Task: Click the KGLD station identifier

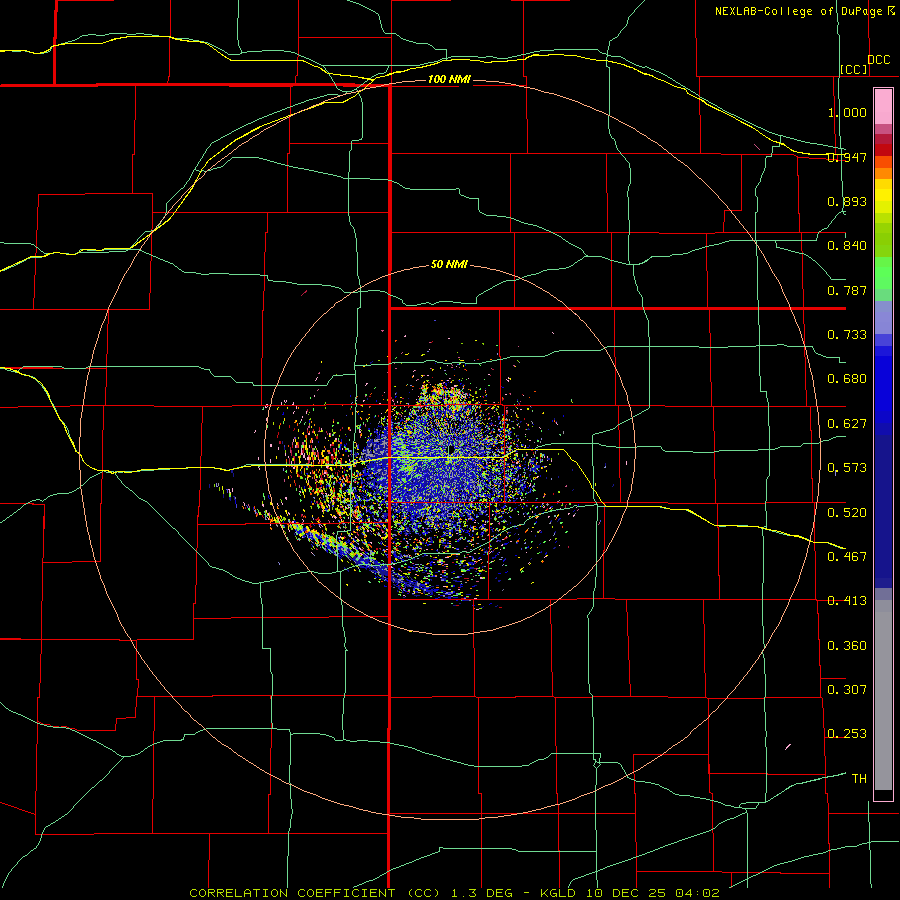Action: tap(558, 893)
